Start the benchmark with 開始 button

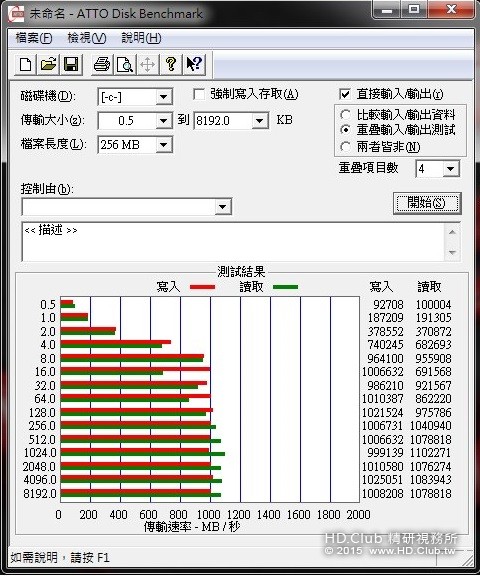tap(427, 203)
